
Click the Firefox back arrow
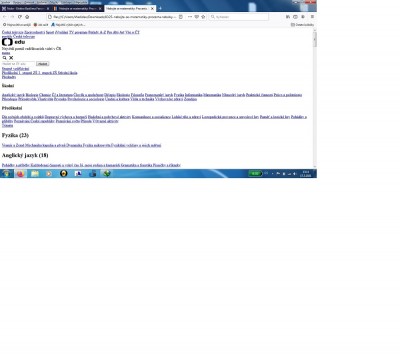click(4, 17)
